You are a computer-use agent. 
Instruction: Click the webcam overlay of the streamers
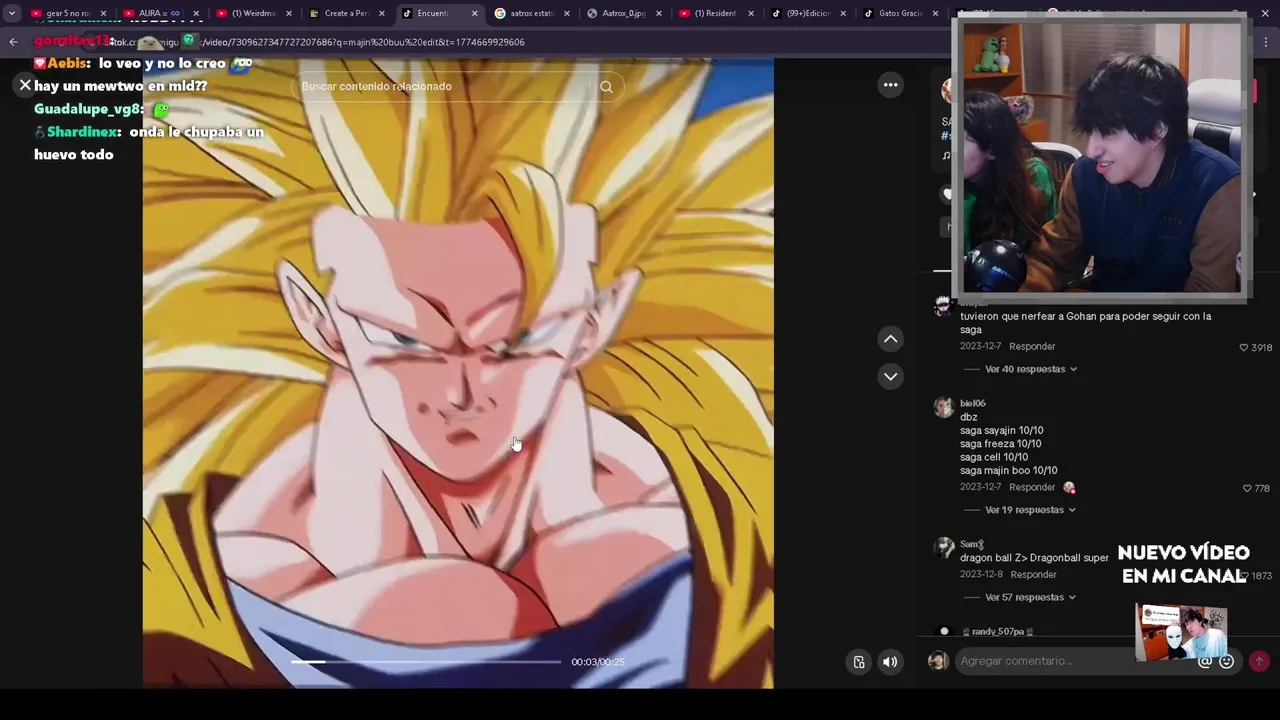tap(1102, 158)
